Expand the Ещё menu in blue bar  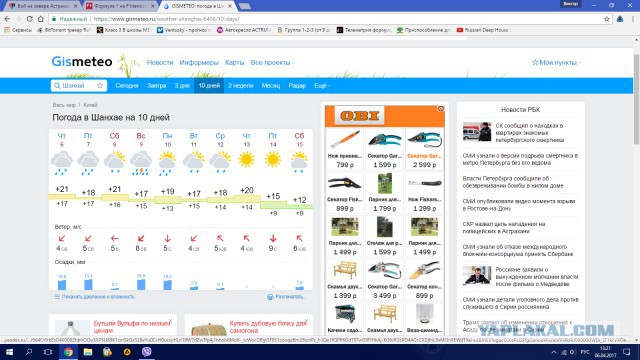pyautogui.click(x=322, y=86)
